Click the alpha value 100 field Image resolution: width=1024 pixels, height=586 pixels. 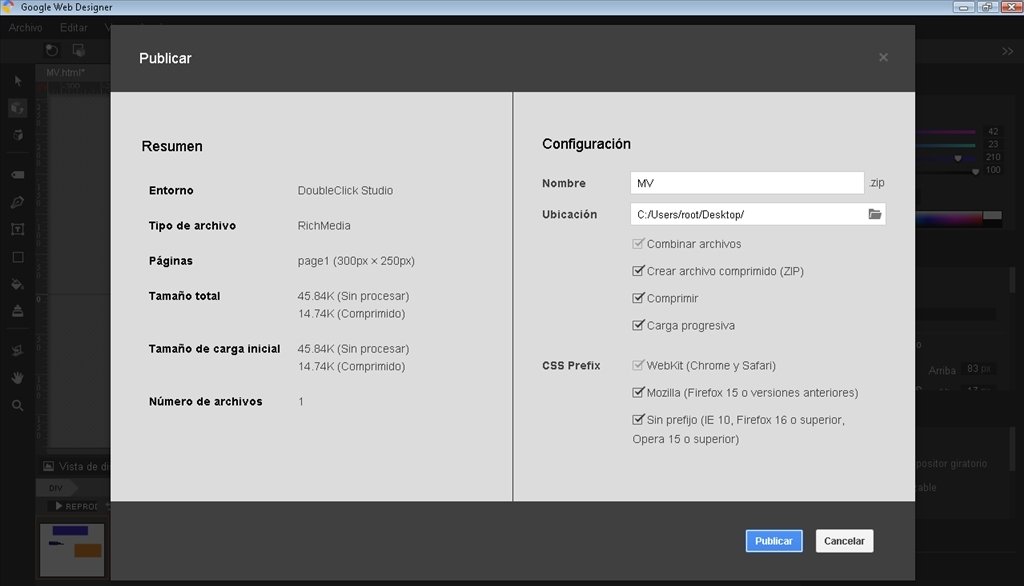pos(993,170)
